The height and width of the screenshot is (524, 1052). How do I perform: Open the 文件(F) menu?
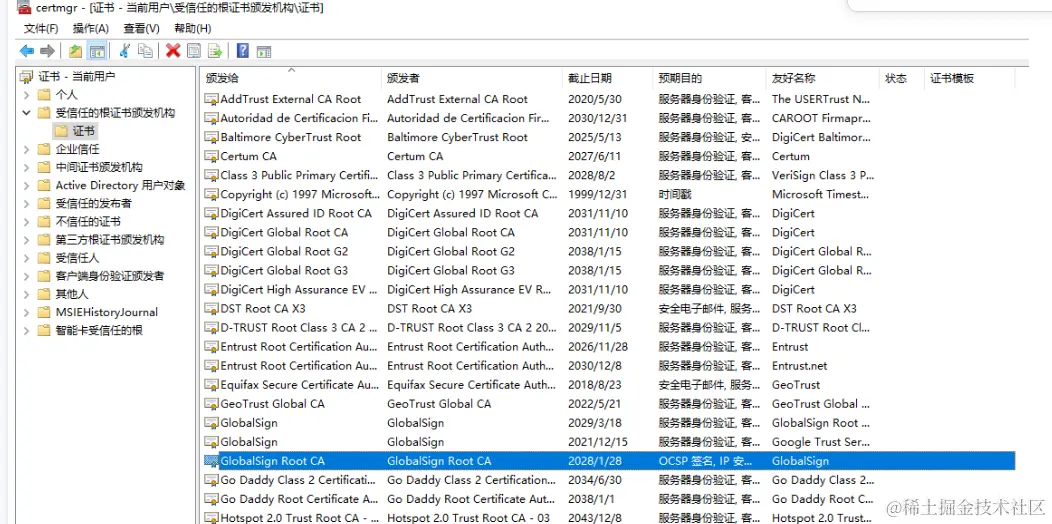point(41,28)
